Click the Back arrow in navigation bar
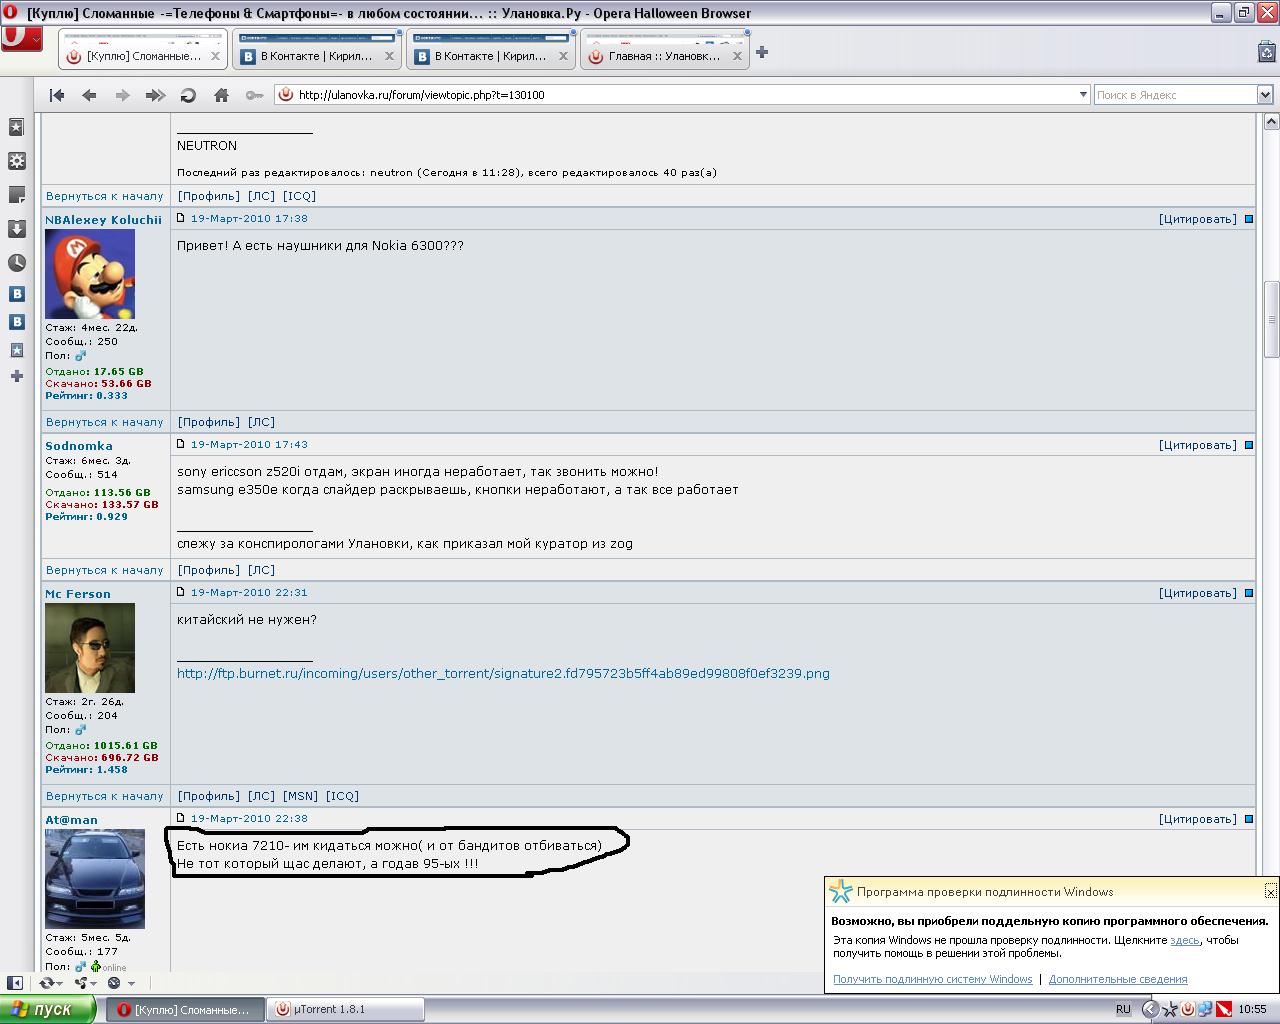 [89, 95]
